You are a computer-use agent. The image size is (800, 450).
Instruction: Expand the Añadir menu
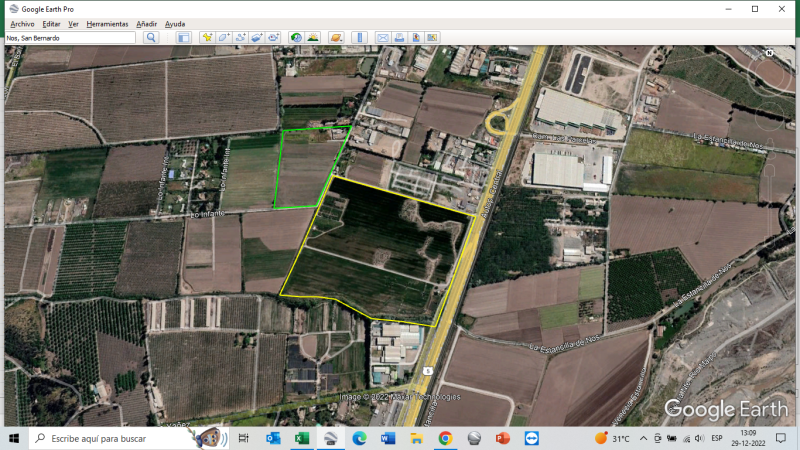coord(146,23)
